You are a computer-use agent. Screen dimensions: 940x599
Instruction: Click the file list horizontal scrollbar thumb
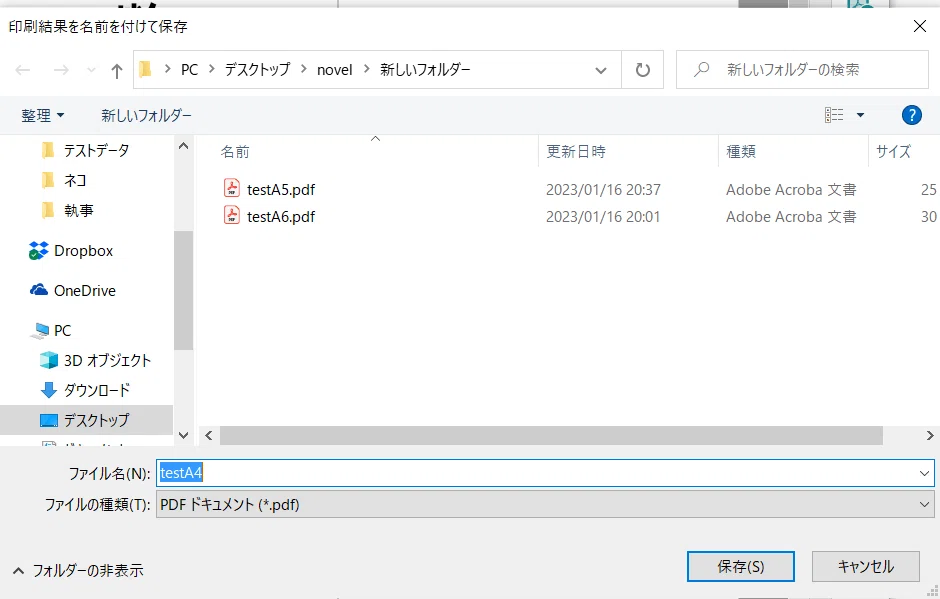coord(552,435)
